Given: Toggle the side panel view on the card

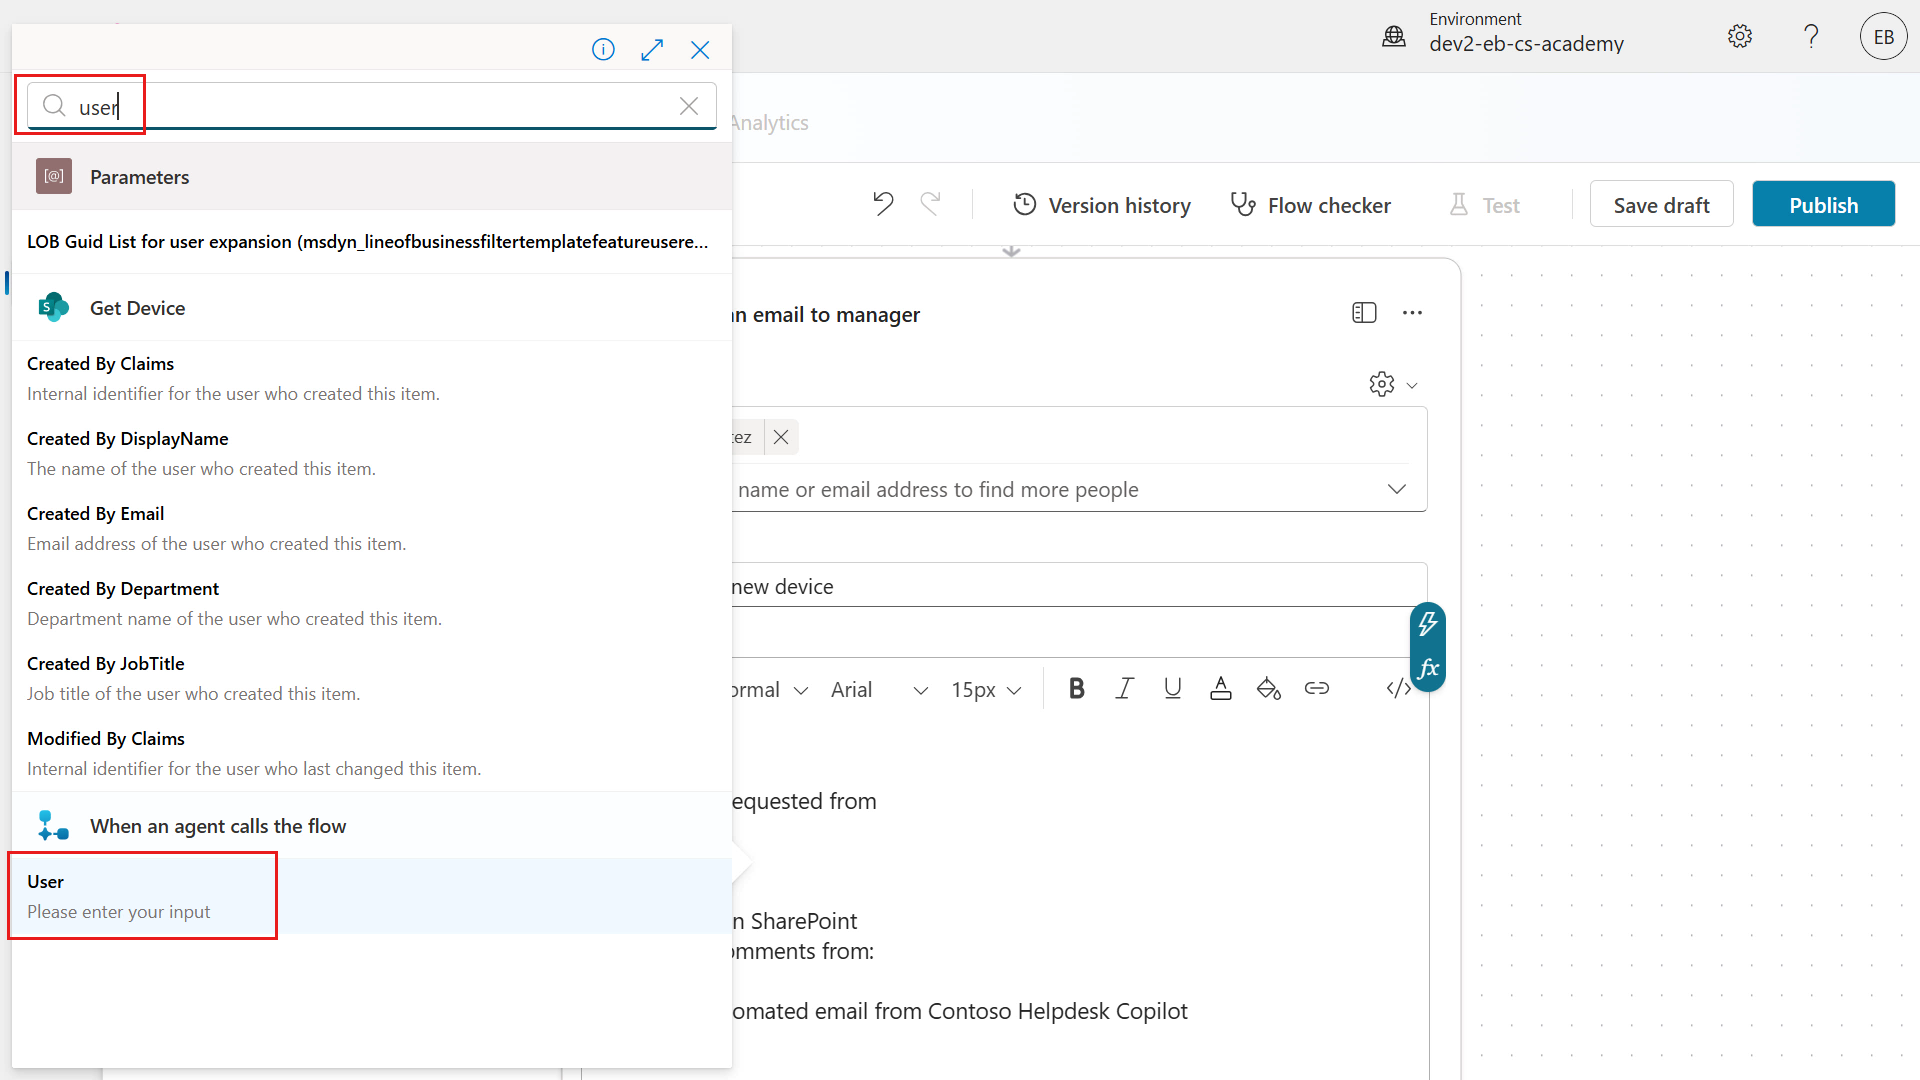Looking at the screenshot, I should 1364,312.
